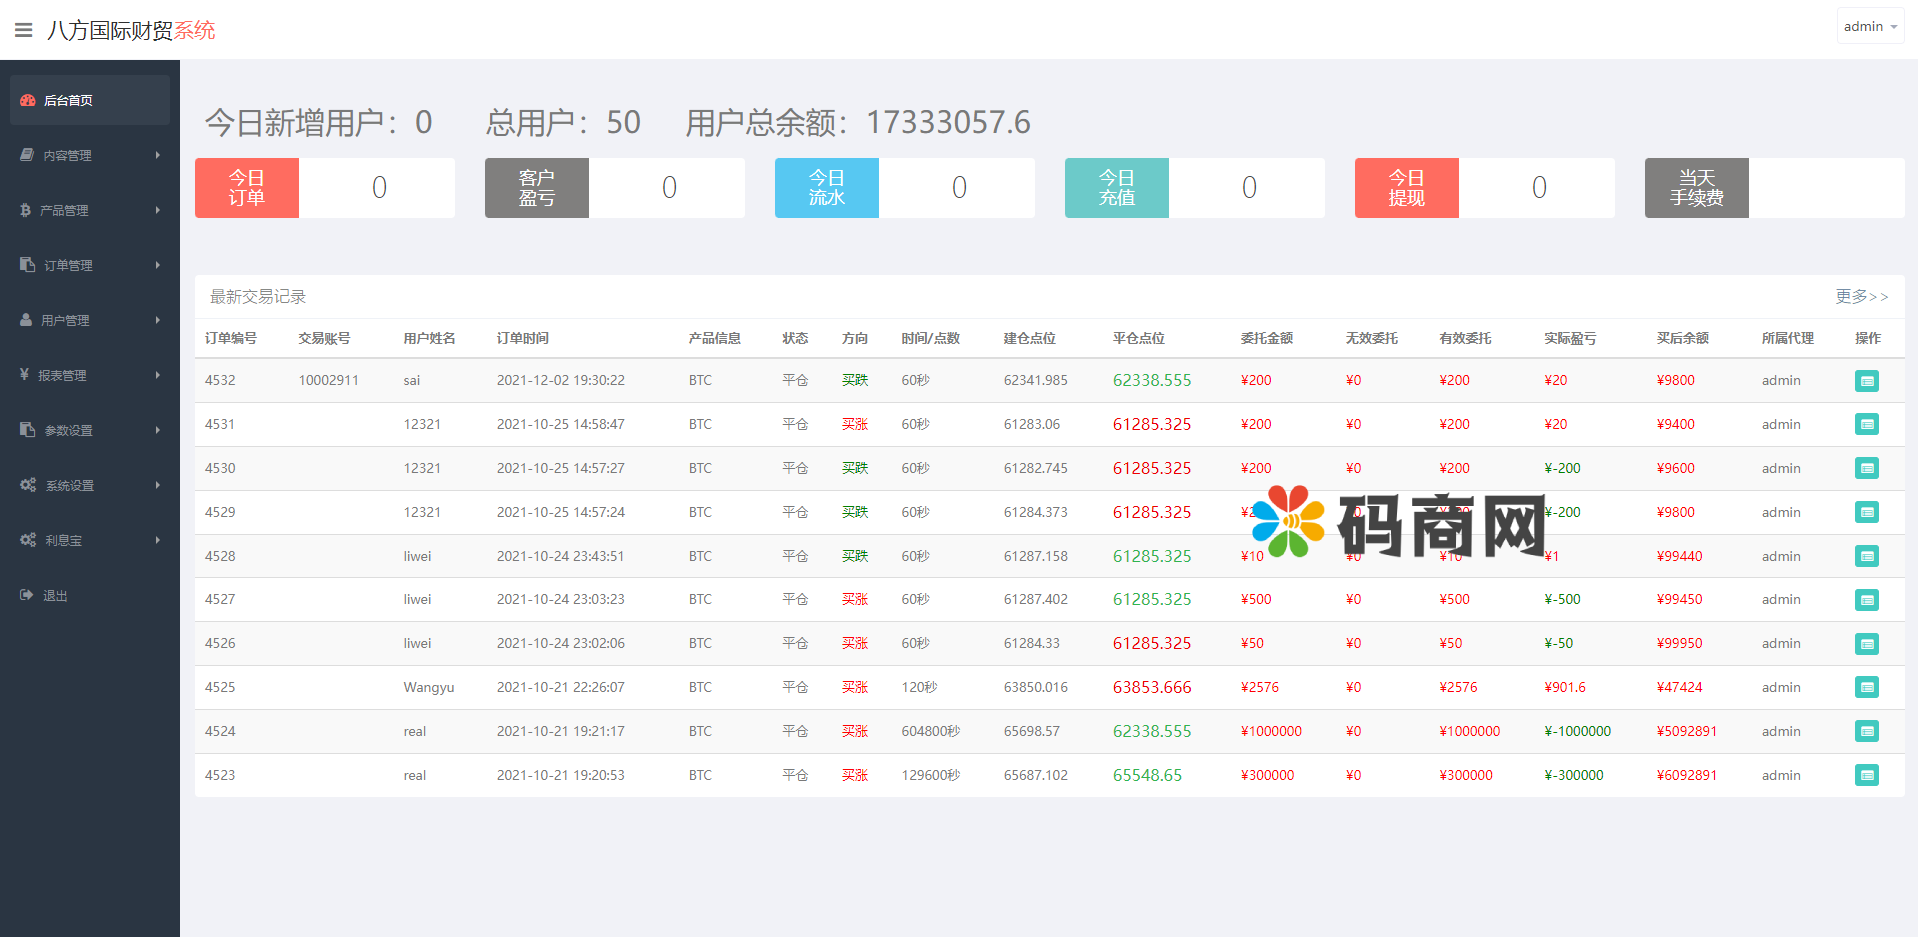
Task: Expand the 内容管理 arrow
Action: [x=158, y=155]
